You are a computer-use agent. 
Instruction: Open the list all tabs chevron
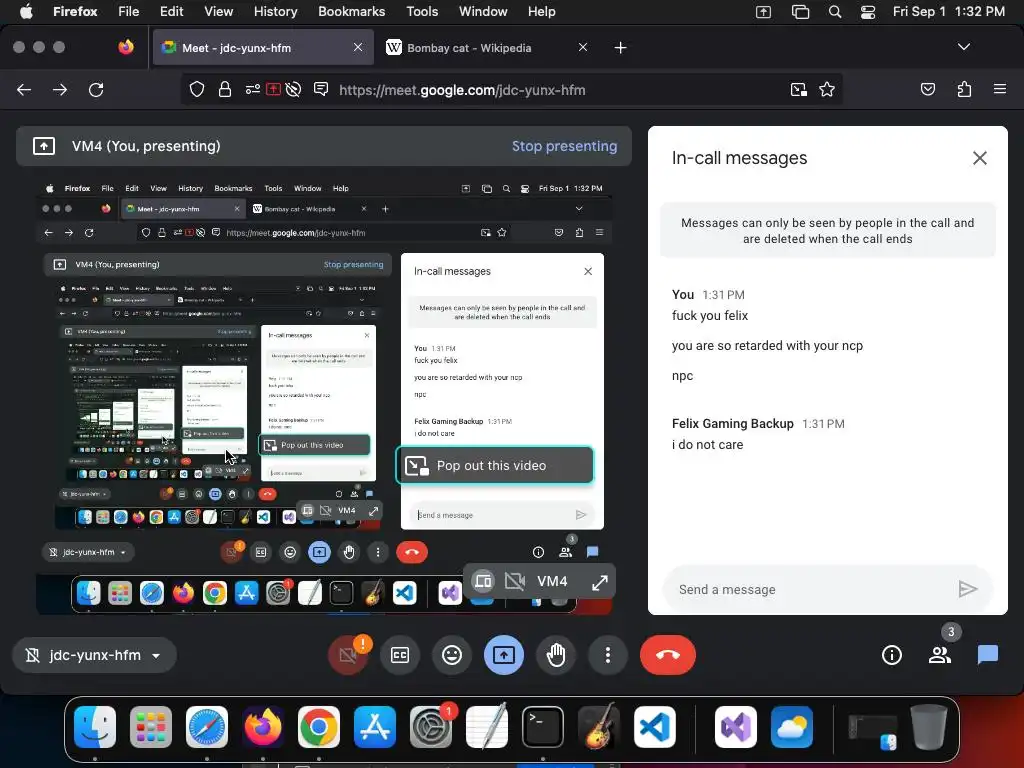963,47
